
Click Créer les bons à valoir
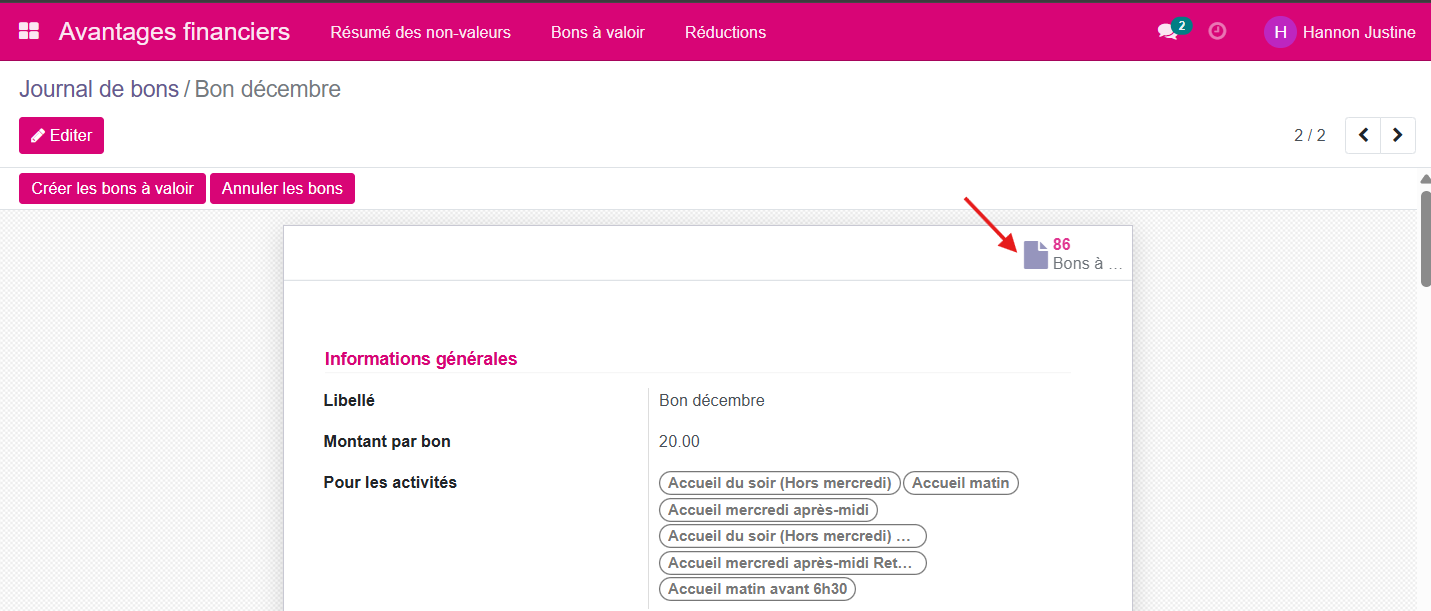coord(112,188)
